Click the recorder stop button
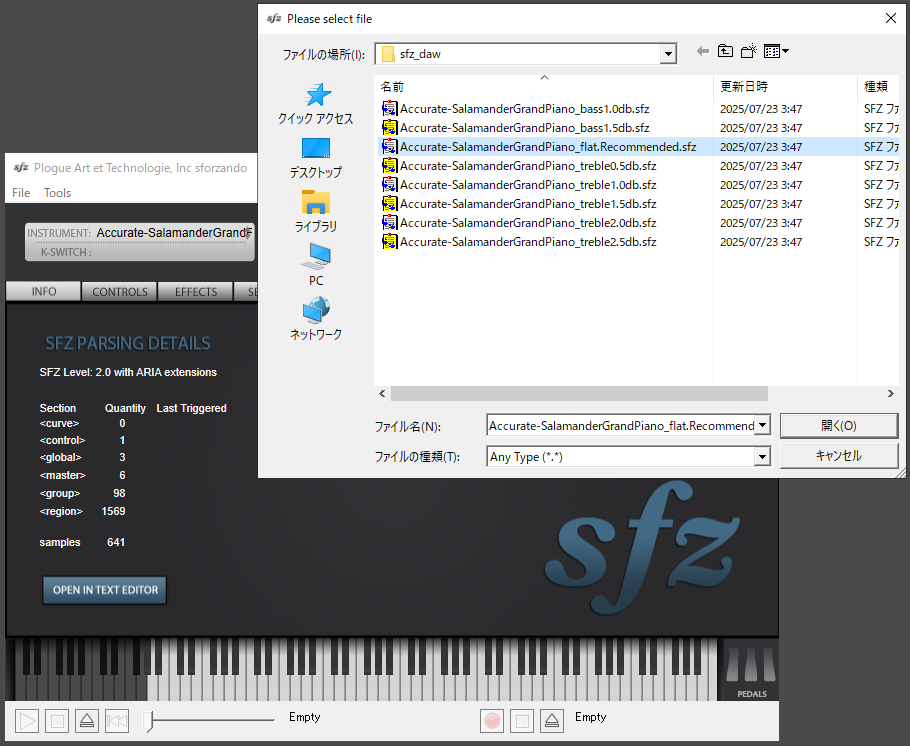The height and width of the screenshot is (746, 910). (522, 721)
